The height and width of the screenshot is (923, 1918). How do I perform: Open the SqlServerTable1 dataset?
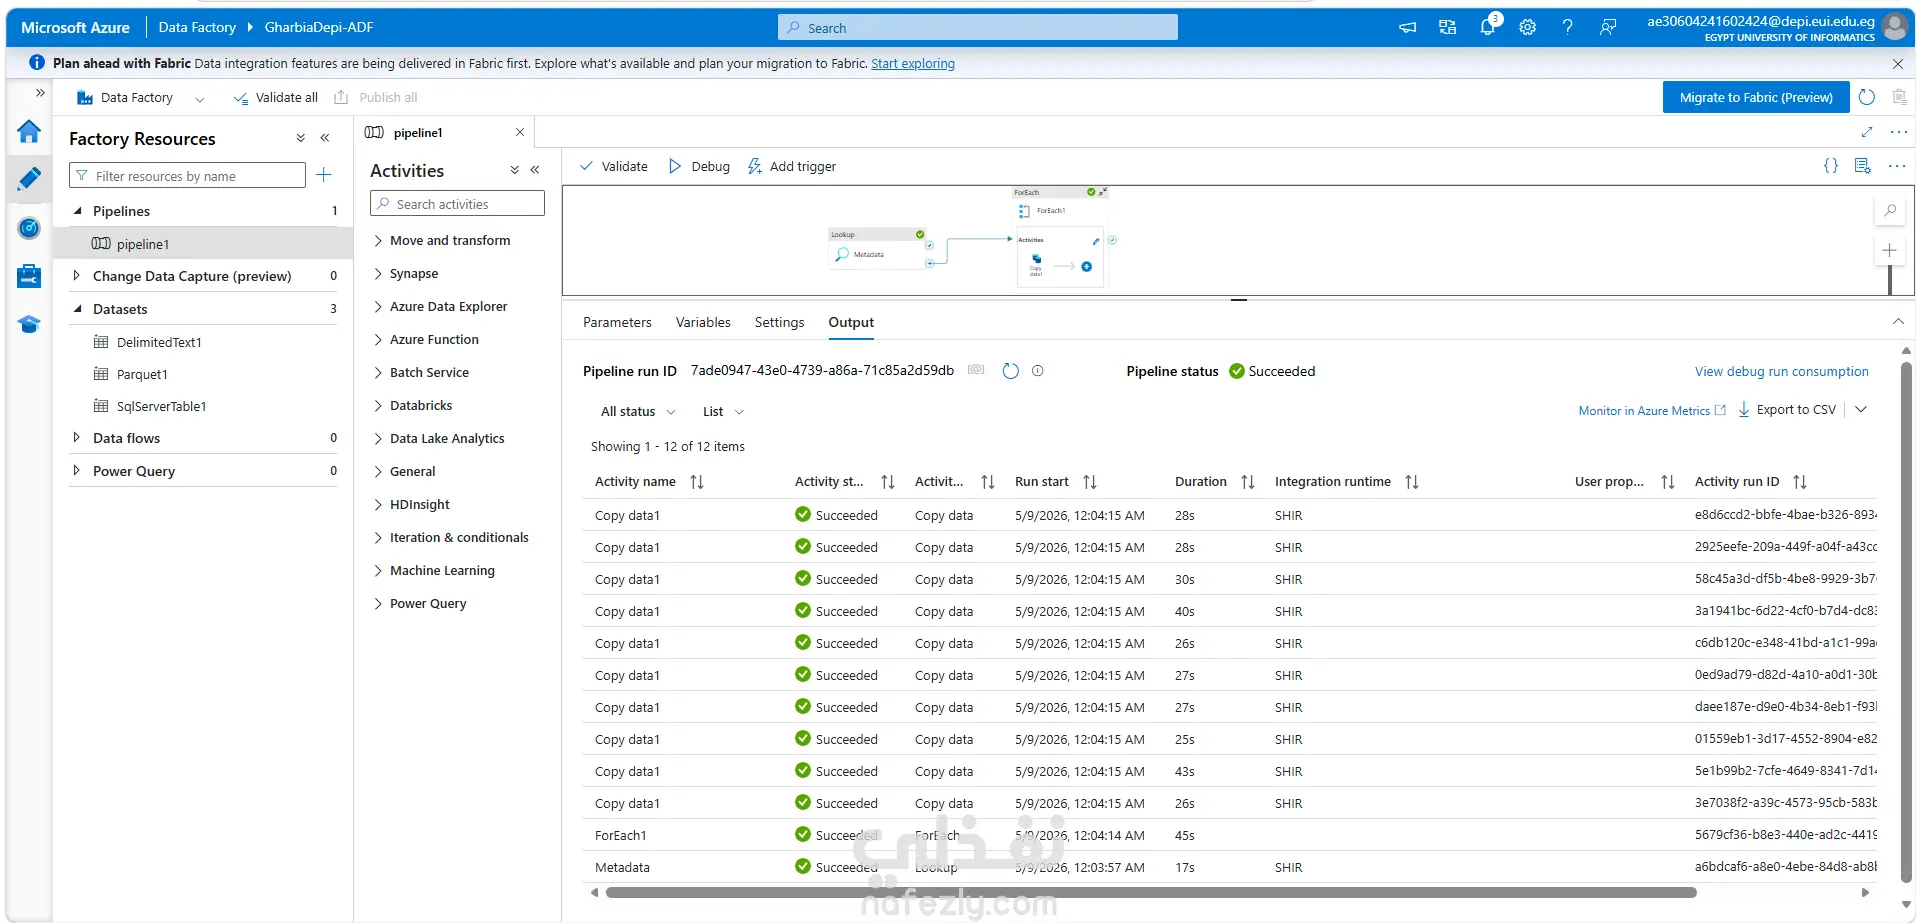click(x=161, y=406)
